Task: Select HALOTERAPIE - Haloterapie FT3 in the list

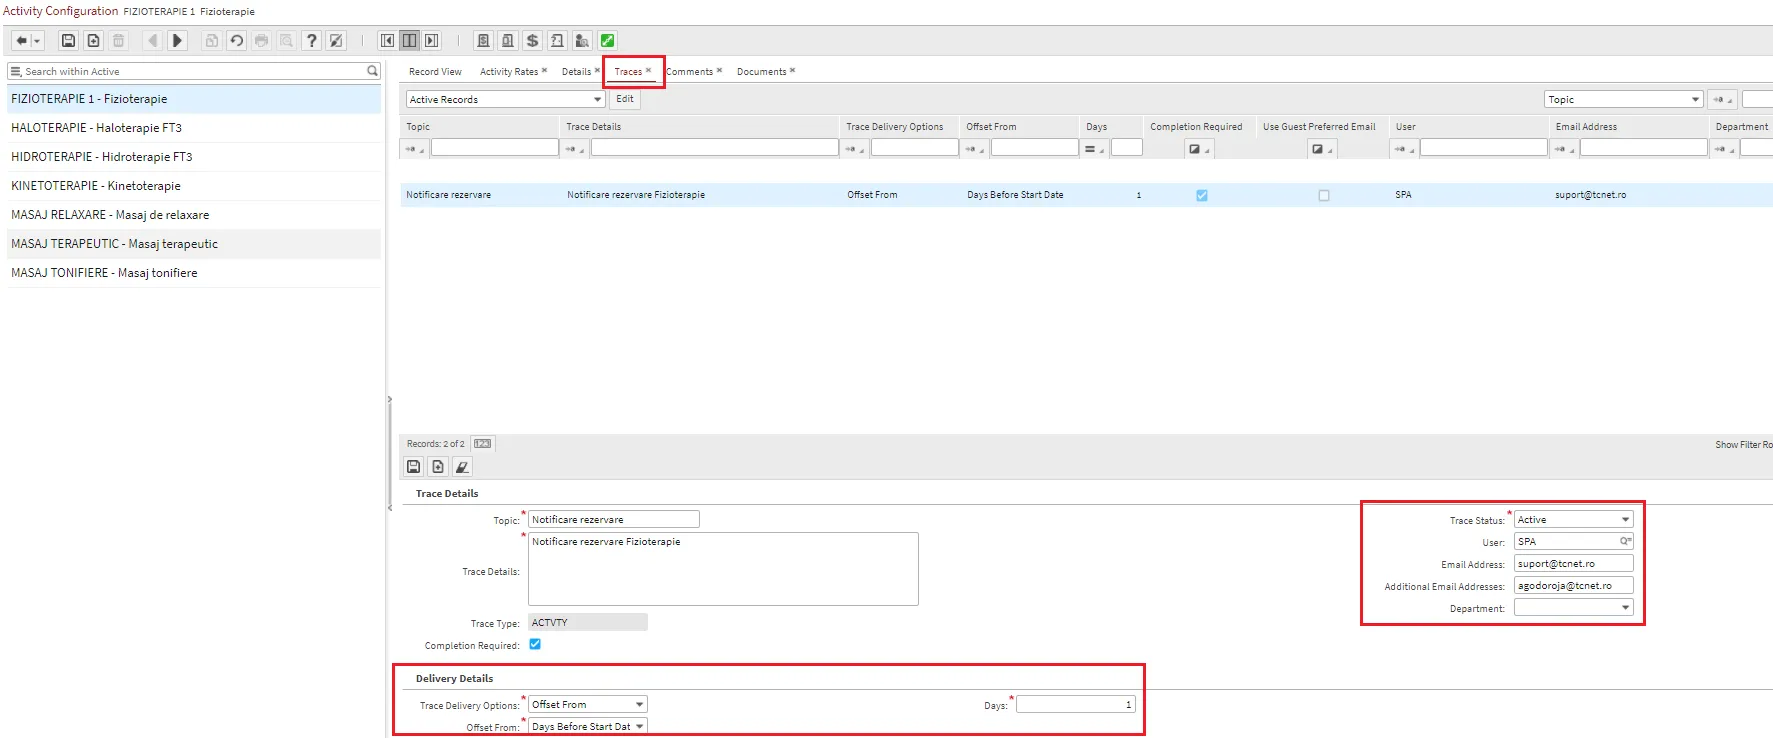Action: point(194,128)
